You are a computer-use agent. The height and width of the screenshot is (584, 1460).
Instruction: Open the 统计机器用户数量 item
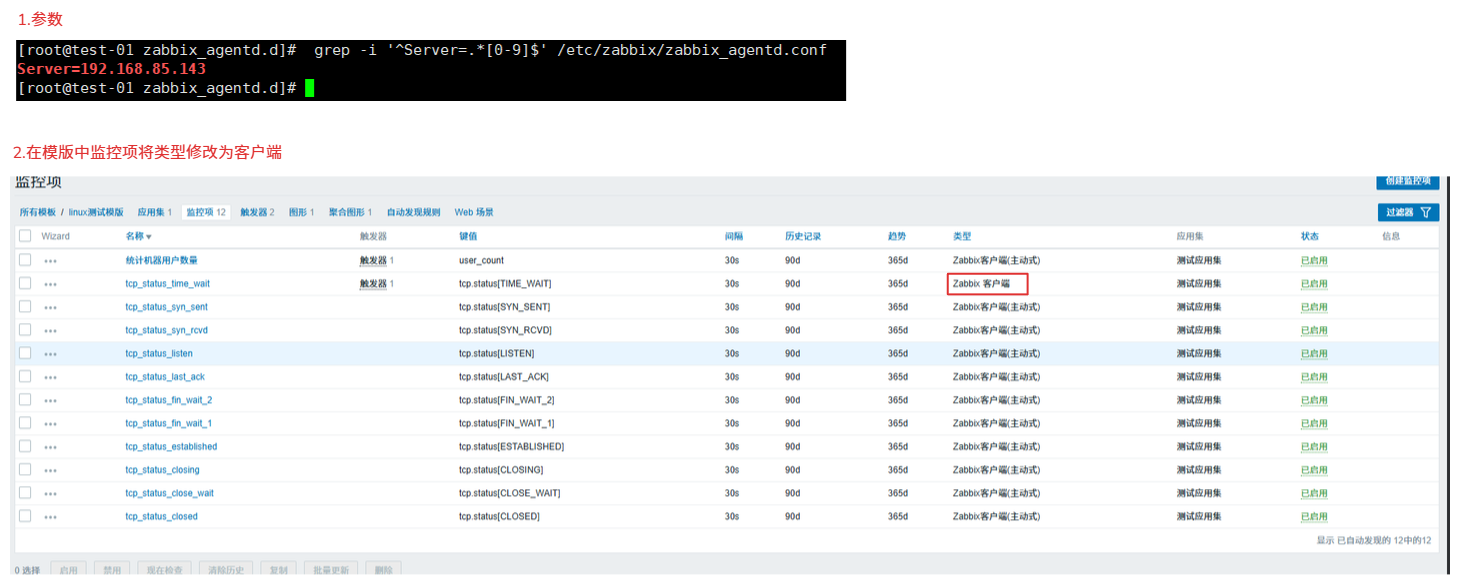click(x=161, y=260)
